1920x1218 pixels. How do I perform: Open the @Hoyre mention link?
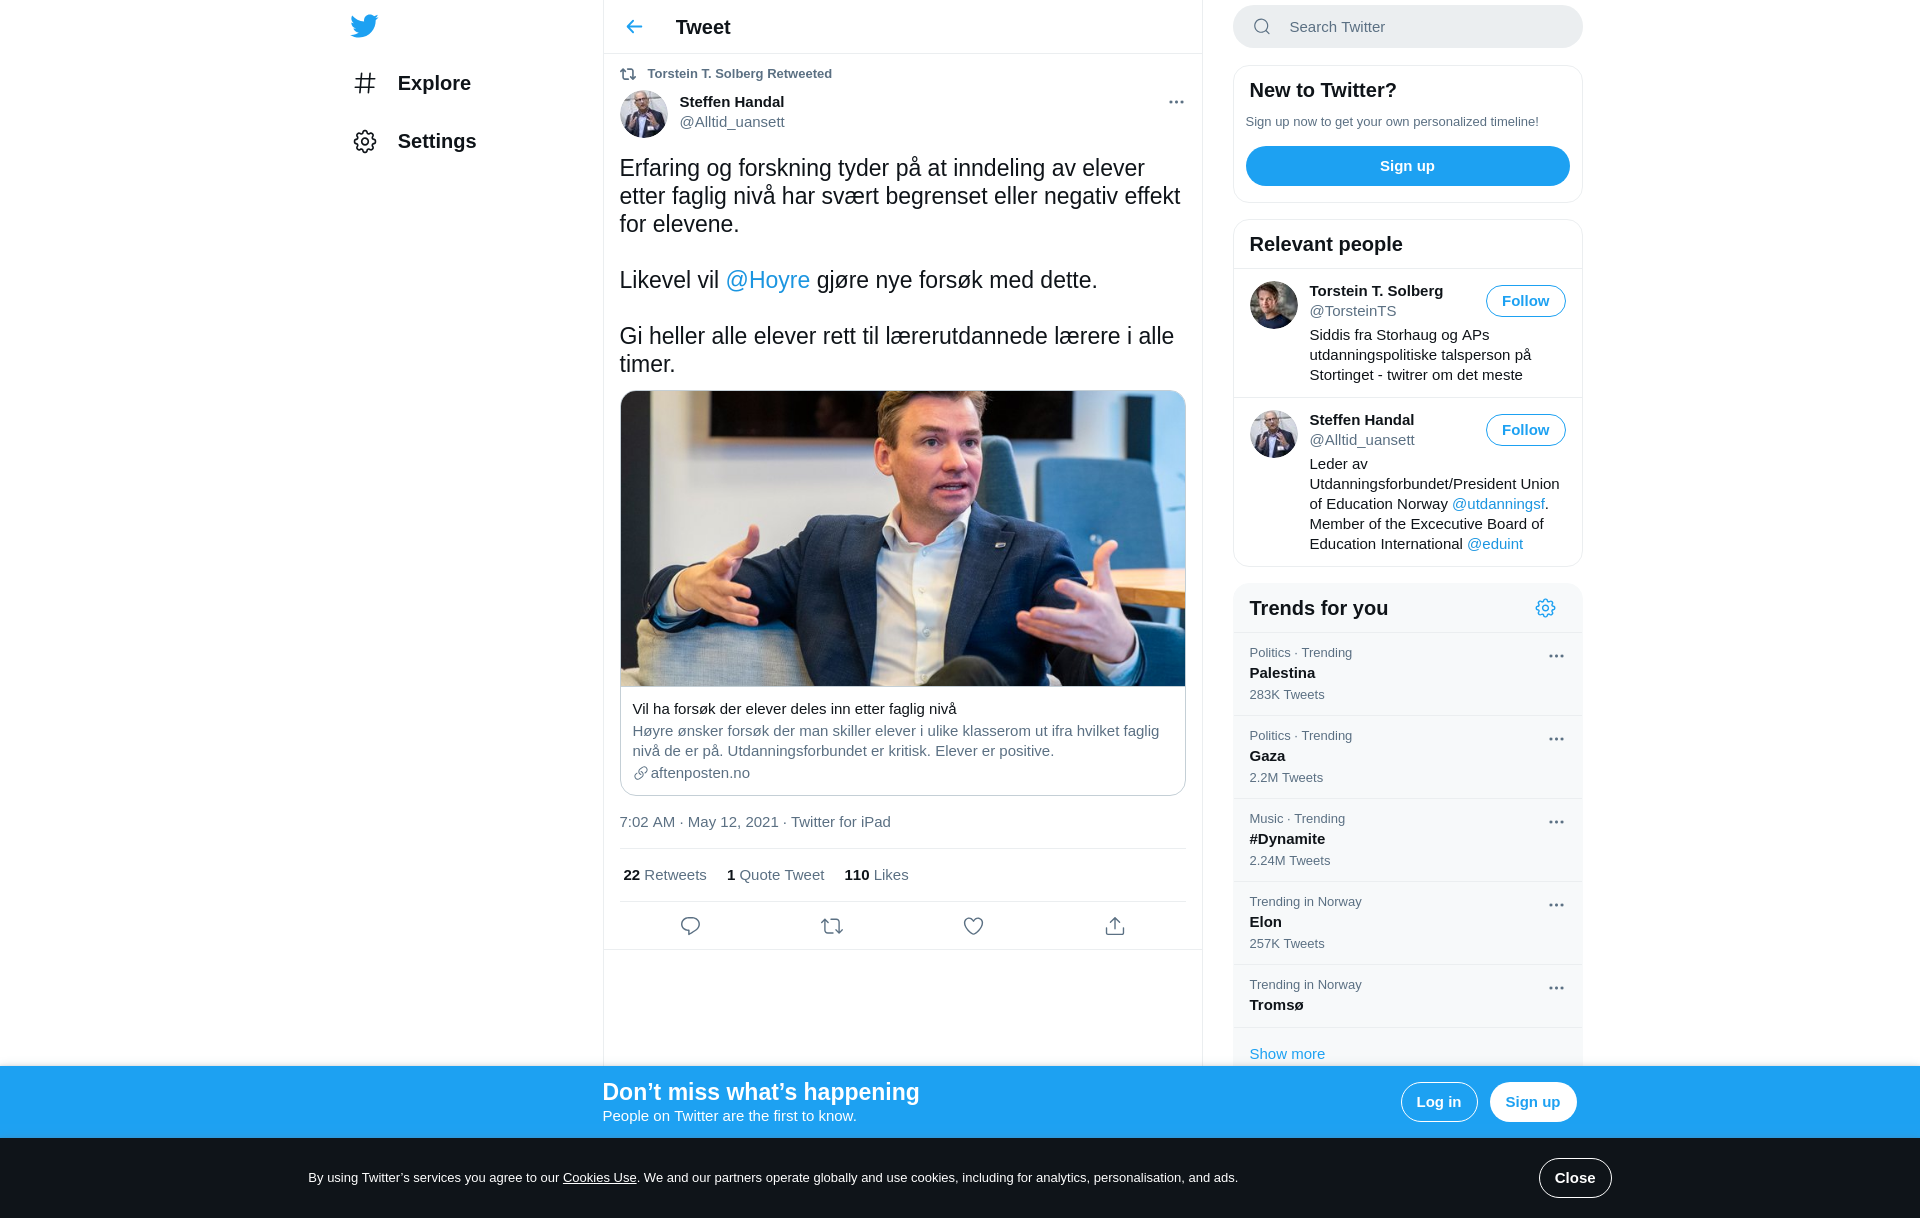767,280
